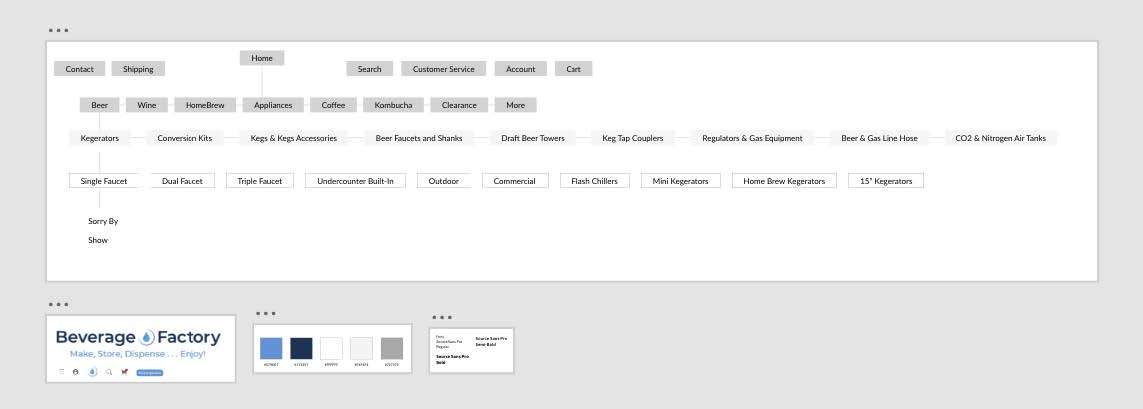Select Regulators & Gas Equipment node

coord(752,138)
